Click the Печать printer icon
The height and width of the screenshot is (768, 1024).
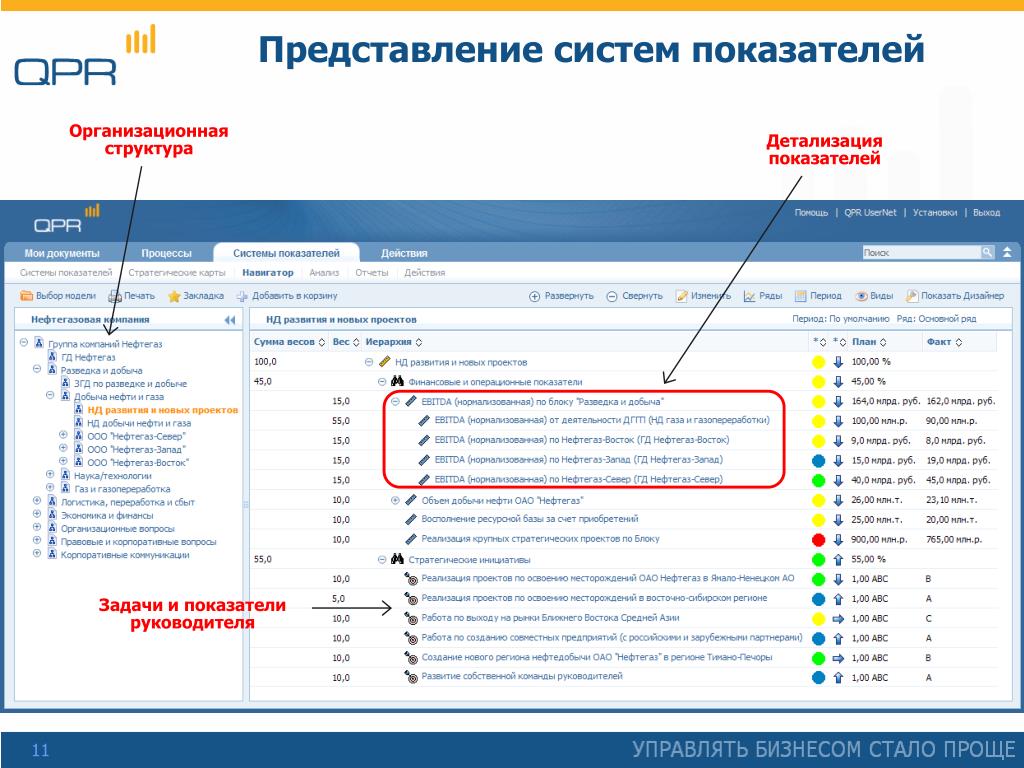(115, 296)
